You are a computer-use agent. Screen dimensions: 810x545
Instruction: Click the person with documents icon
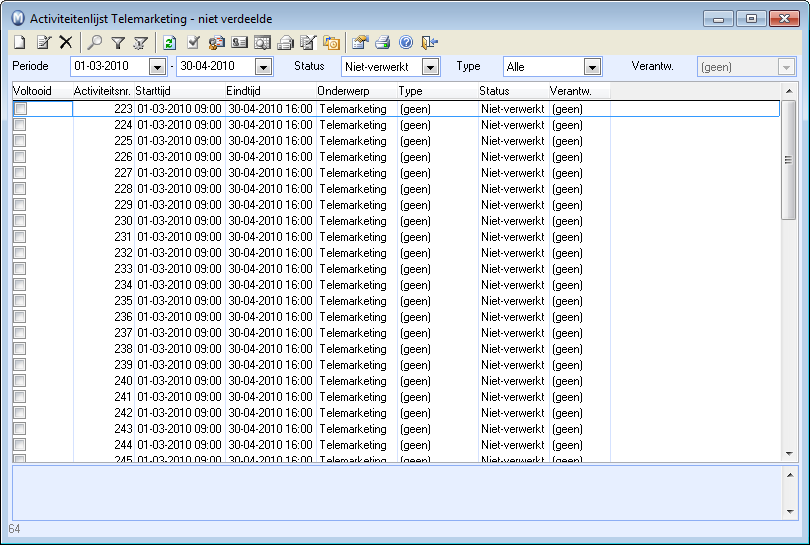pos(216,42)
